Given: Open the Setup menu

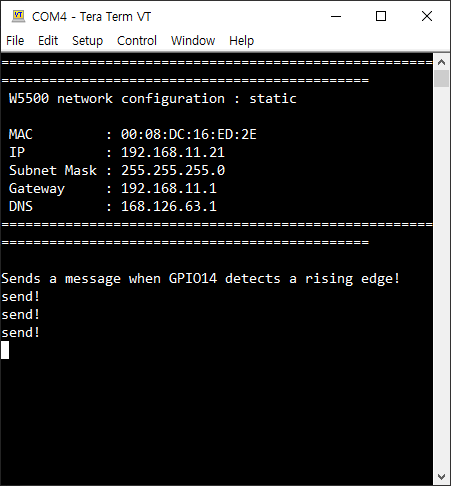Looking at the screenshot, I should (x=88, y=41).
